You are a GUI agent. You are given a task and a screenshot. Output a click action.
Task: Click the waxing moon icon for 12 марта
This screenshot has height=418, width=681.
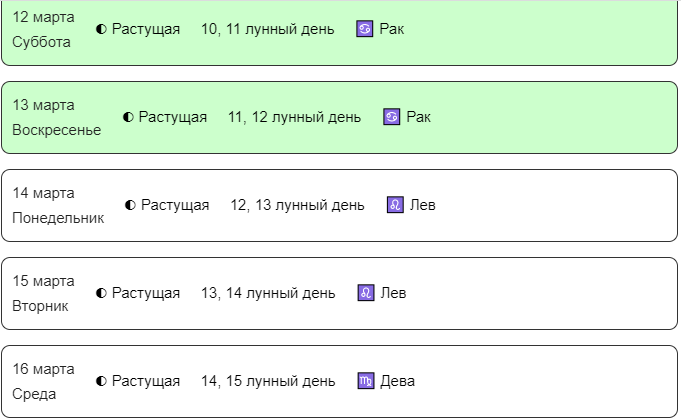point(101,29)
